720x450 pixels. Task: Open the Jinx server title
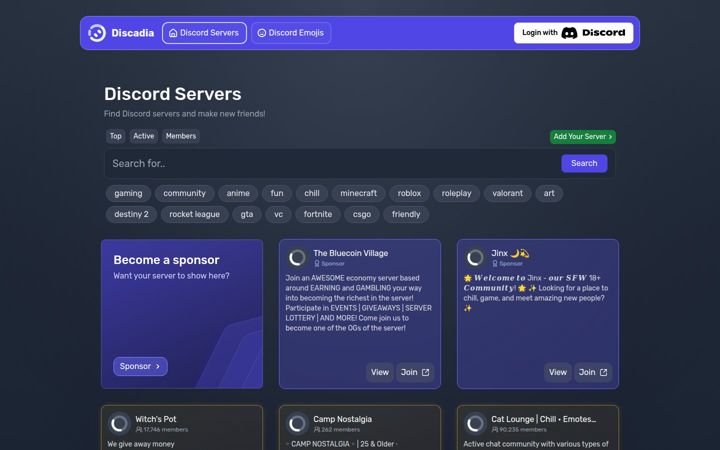tap(510, 253)
